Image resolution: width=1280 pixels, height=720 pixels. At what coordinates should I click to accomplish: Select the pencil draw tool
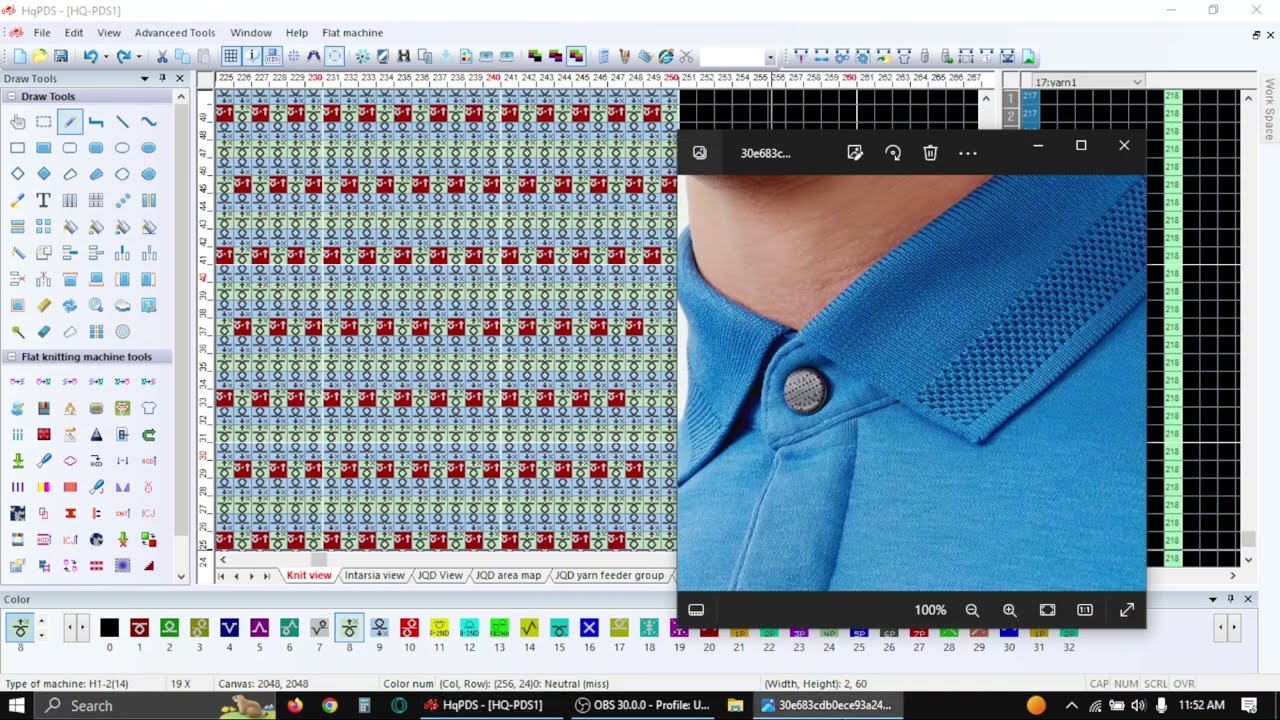coord(70,122)
